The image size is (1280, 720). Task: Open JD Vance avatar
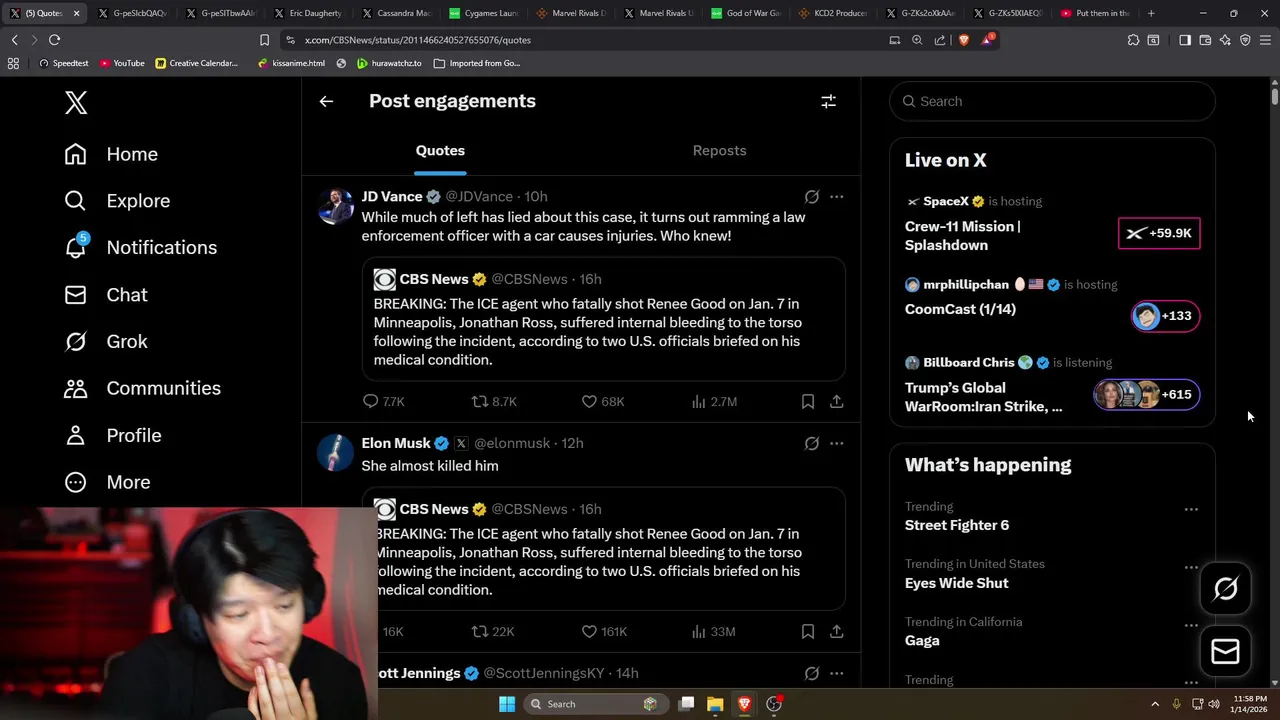335,206
